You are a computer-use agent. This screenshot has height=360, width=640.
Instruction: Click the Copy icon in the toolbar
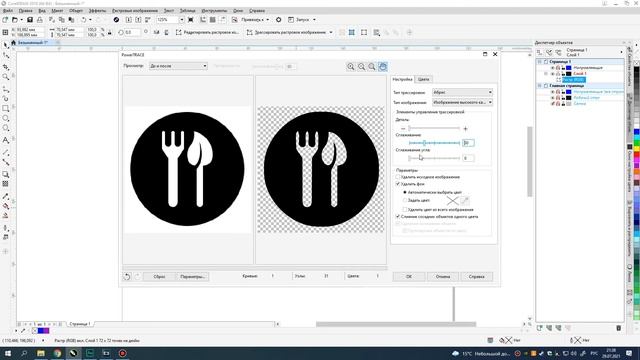pos(62,20)
